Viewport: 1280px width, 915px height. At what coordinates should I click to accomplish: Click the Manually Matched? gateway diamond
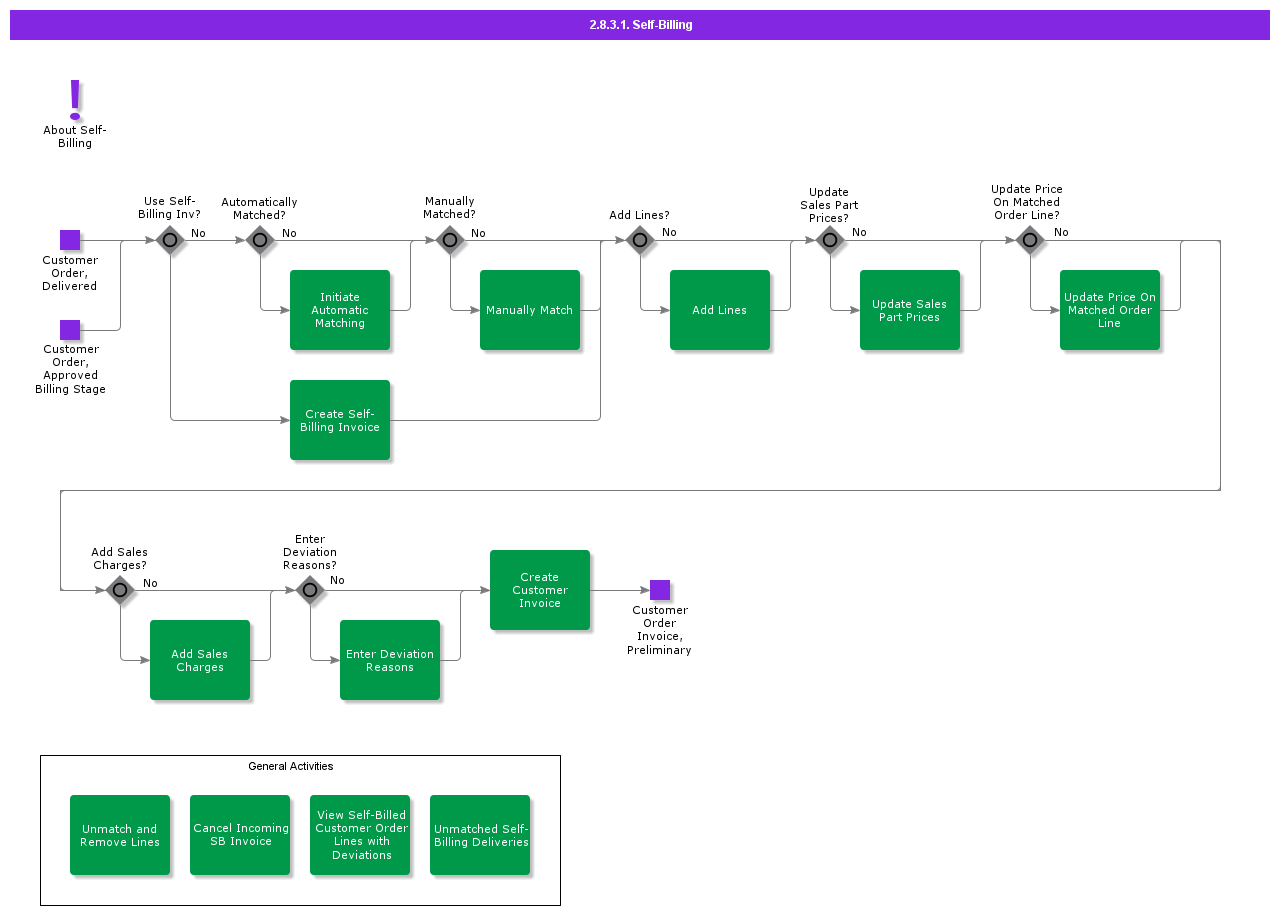tap(450, 240)
